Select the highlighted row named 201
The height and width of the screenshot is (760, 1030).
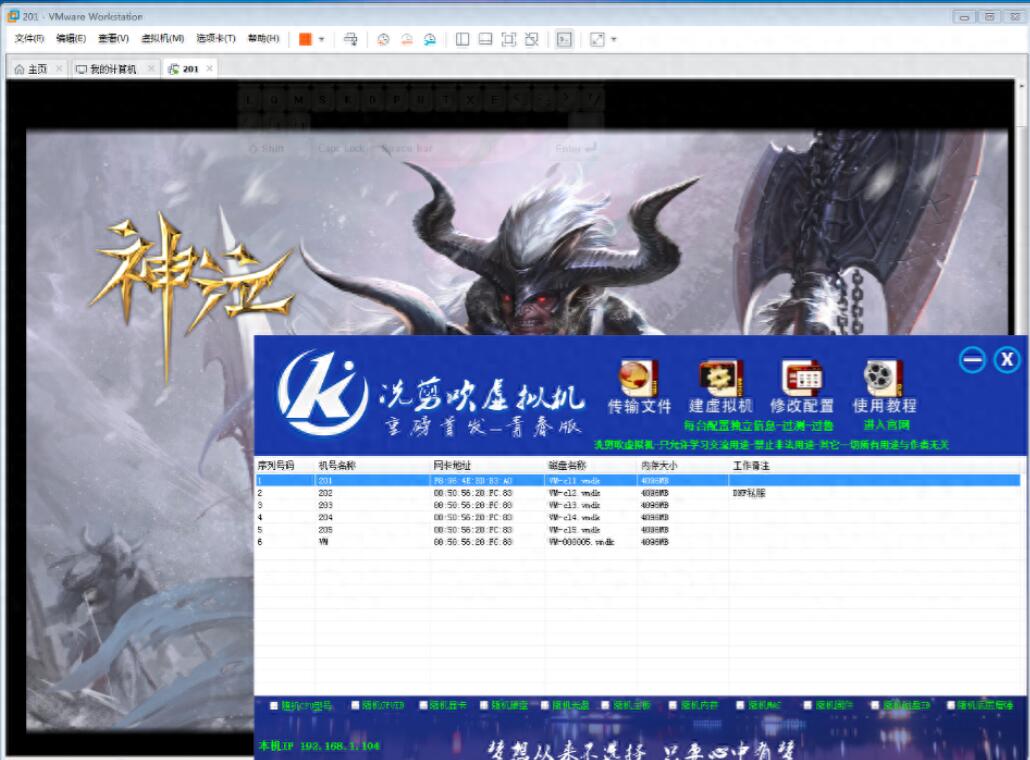point(638,481)
